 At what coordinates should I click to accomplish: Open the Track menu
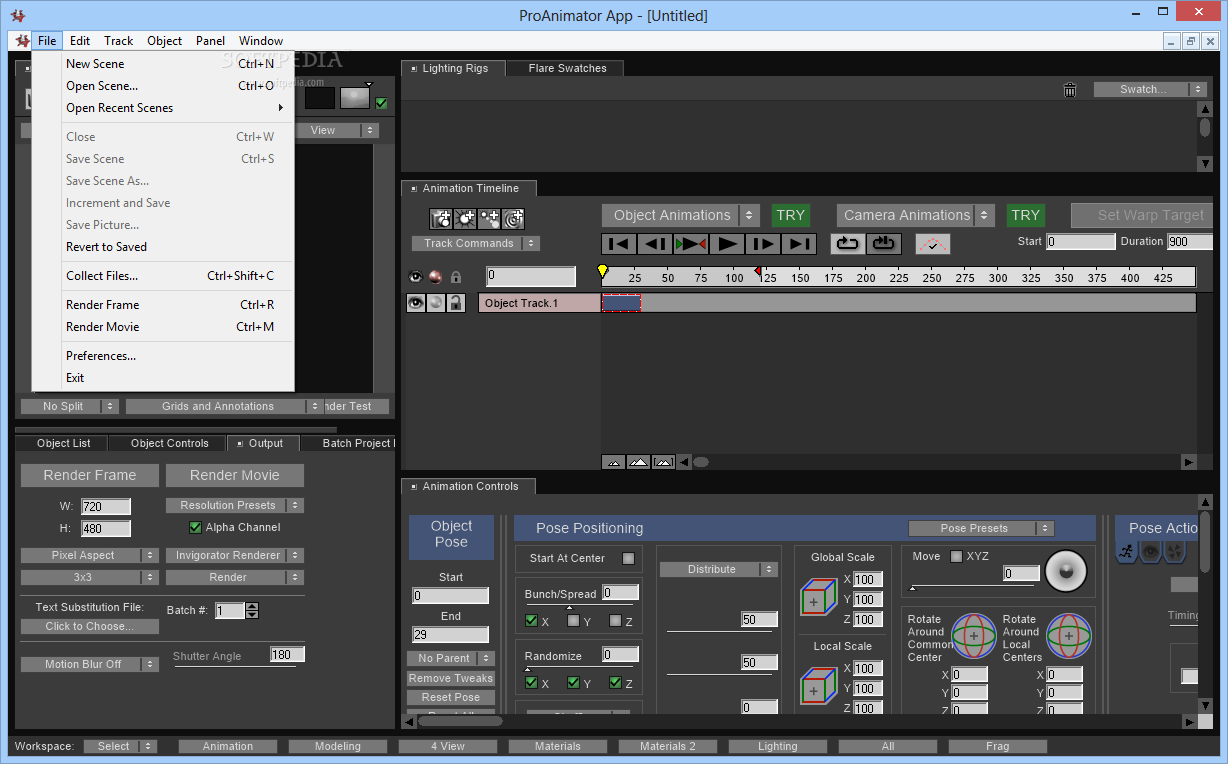(118, 41)
